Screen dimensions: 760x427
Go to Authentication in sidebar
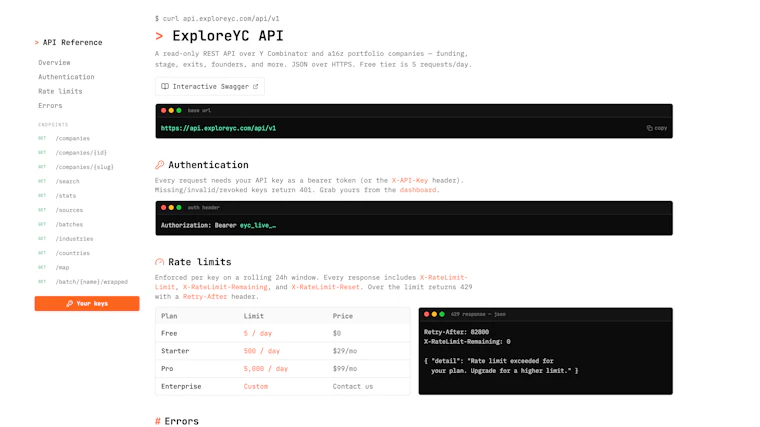click(66, 77)
